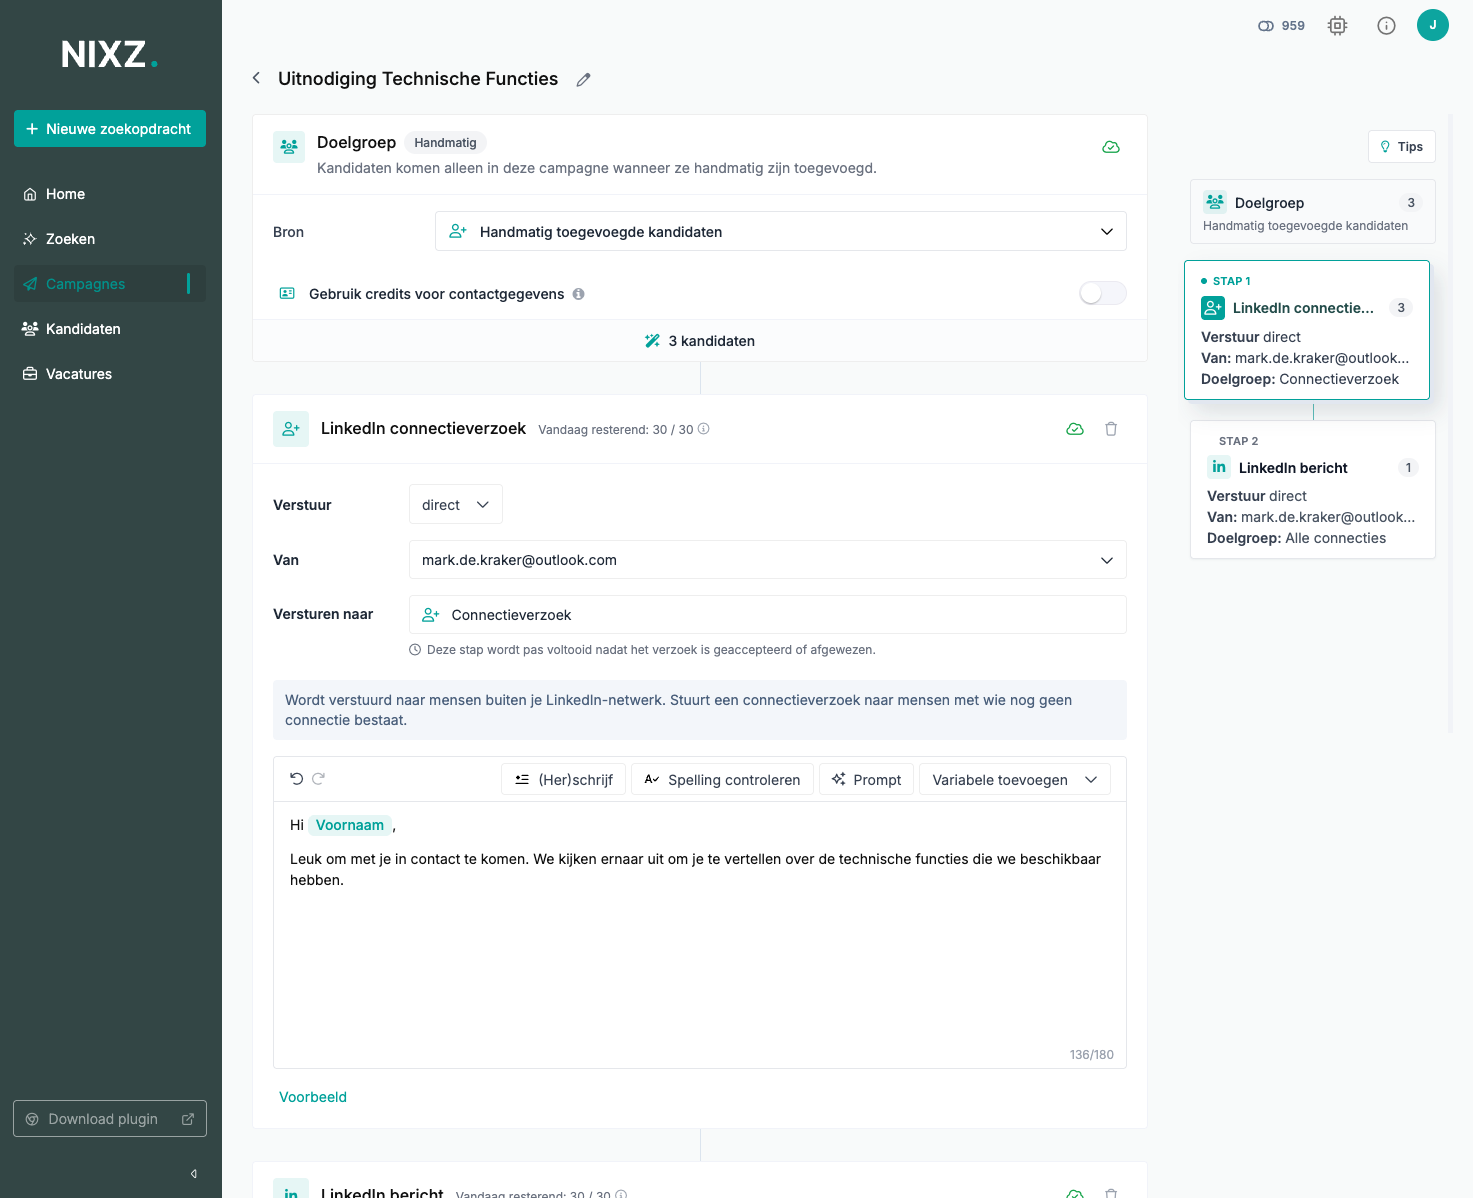1473x1198 pixels.
Task: Click the 3 kandidaten bar
Action: coord(700,341)
